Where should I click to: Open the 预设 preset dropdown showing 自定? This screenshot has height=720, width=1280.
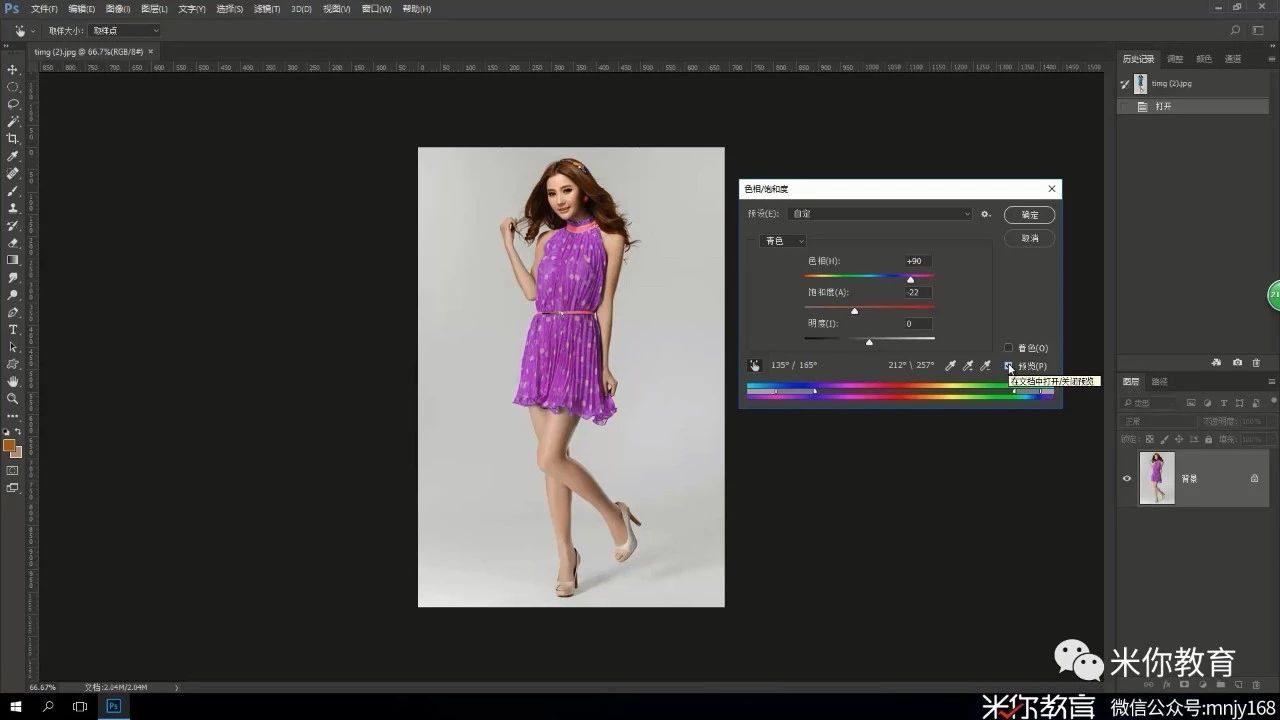[881, 214]
